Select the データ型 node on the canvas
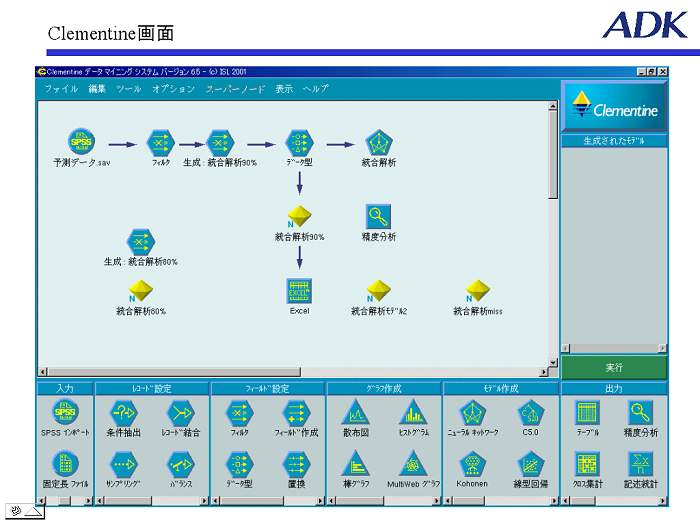 tap(299, 143)
